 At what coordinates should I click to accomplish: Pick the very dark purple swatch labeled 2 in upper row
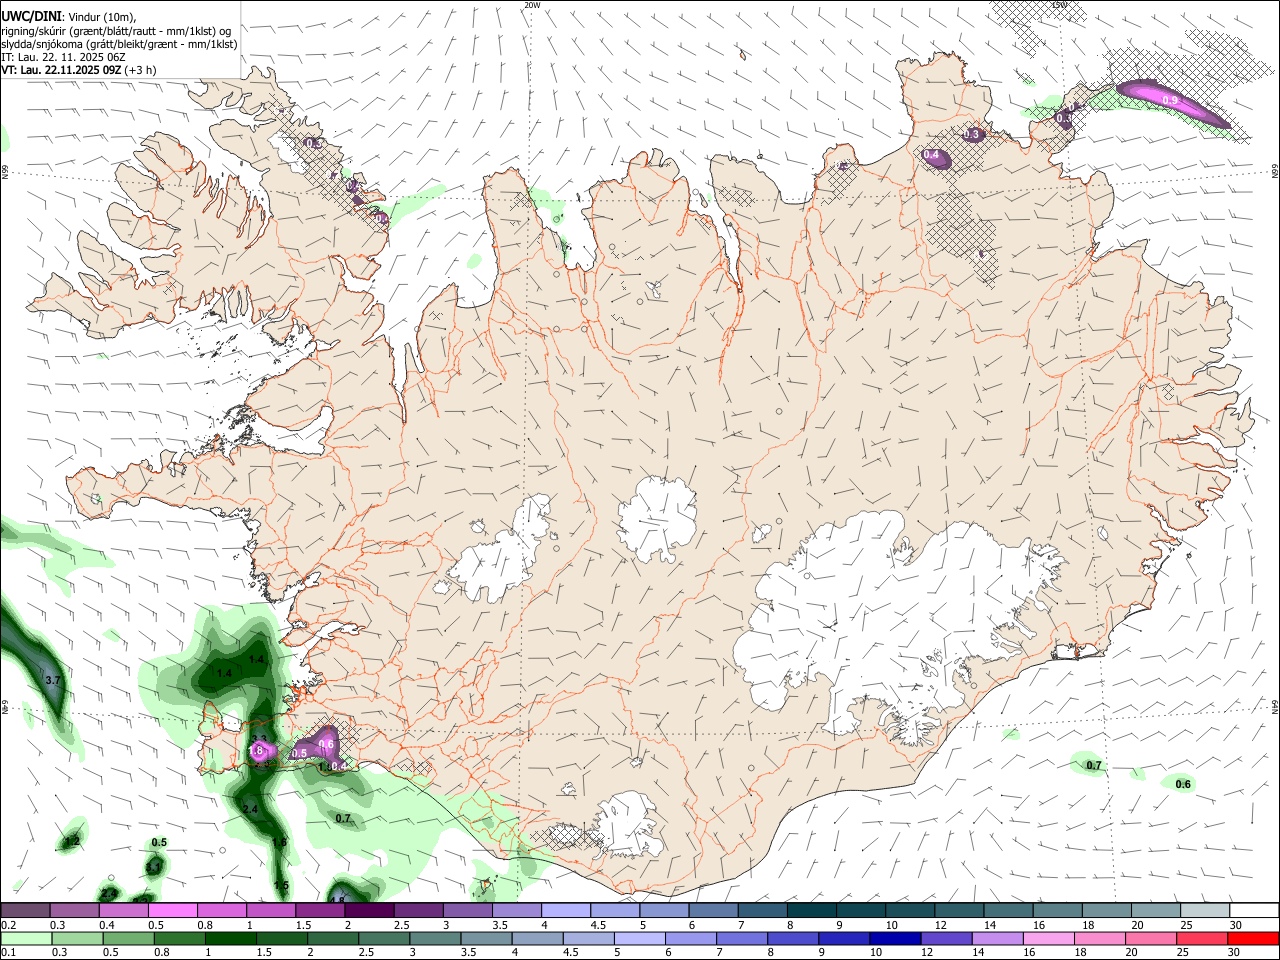point(369,910)
